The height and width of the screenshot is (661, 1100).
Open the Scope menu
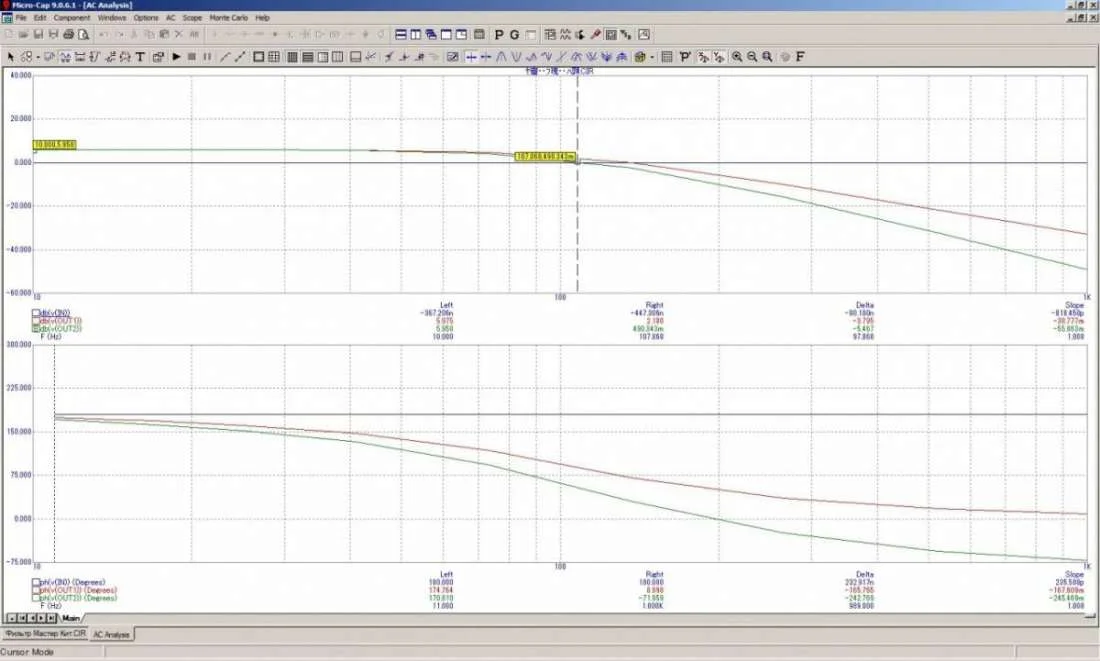click(x=192, y=18)
